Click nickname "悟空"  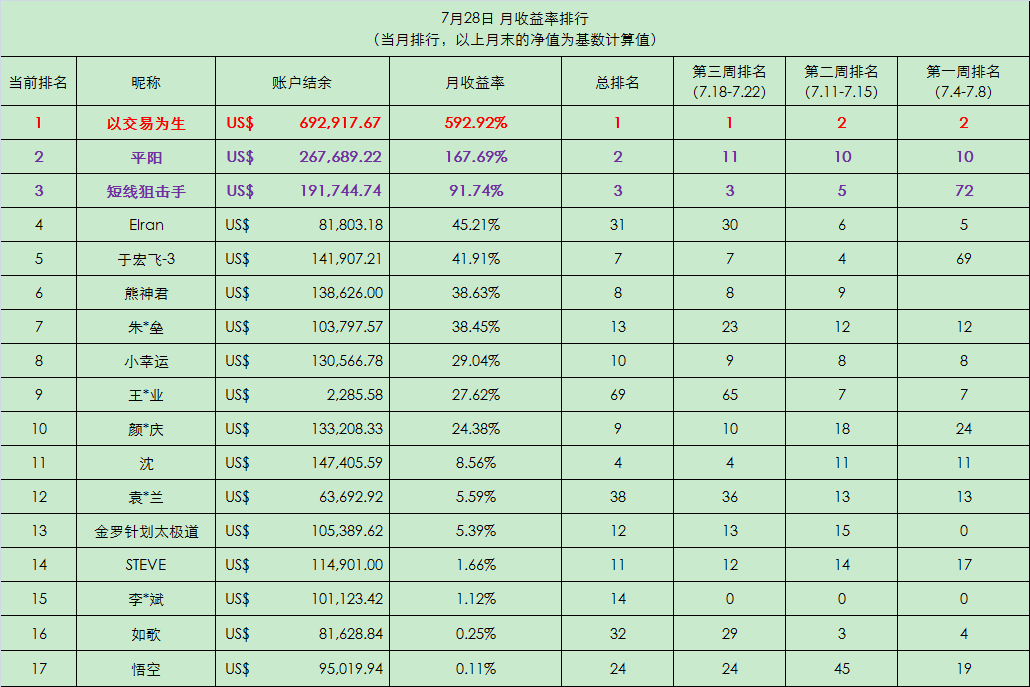click(146, 670)
